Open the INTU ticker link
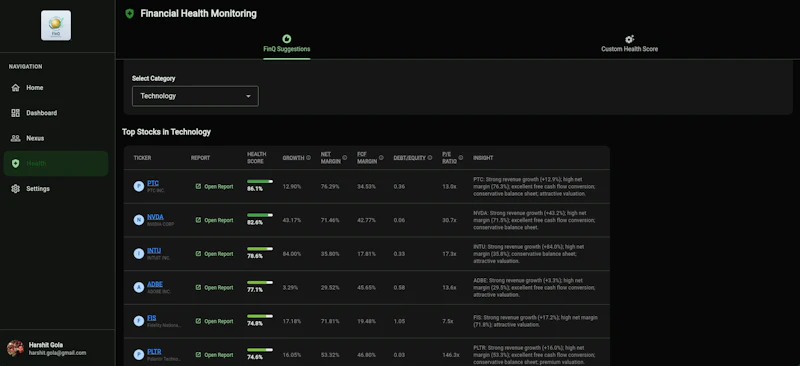 [x=154, y=251]
